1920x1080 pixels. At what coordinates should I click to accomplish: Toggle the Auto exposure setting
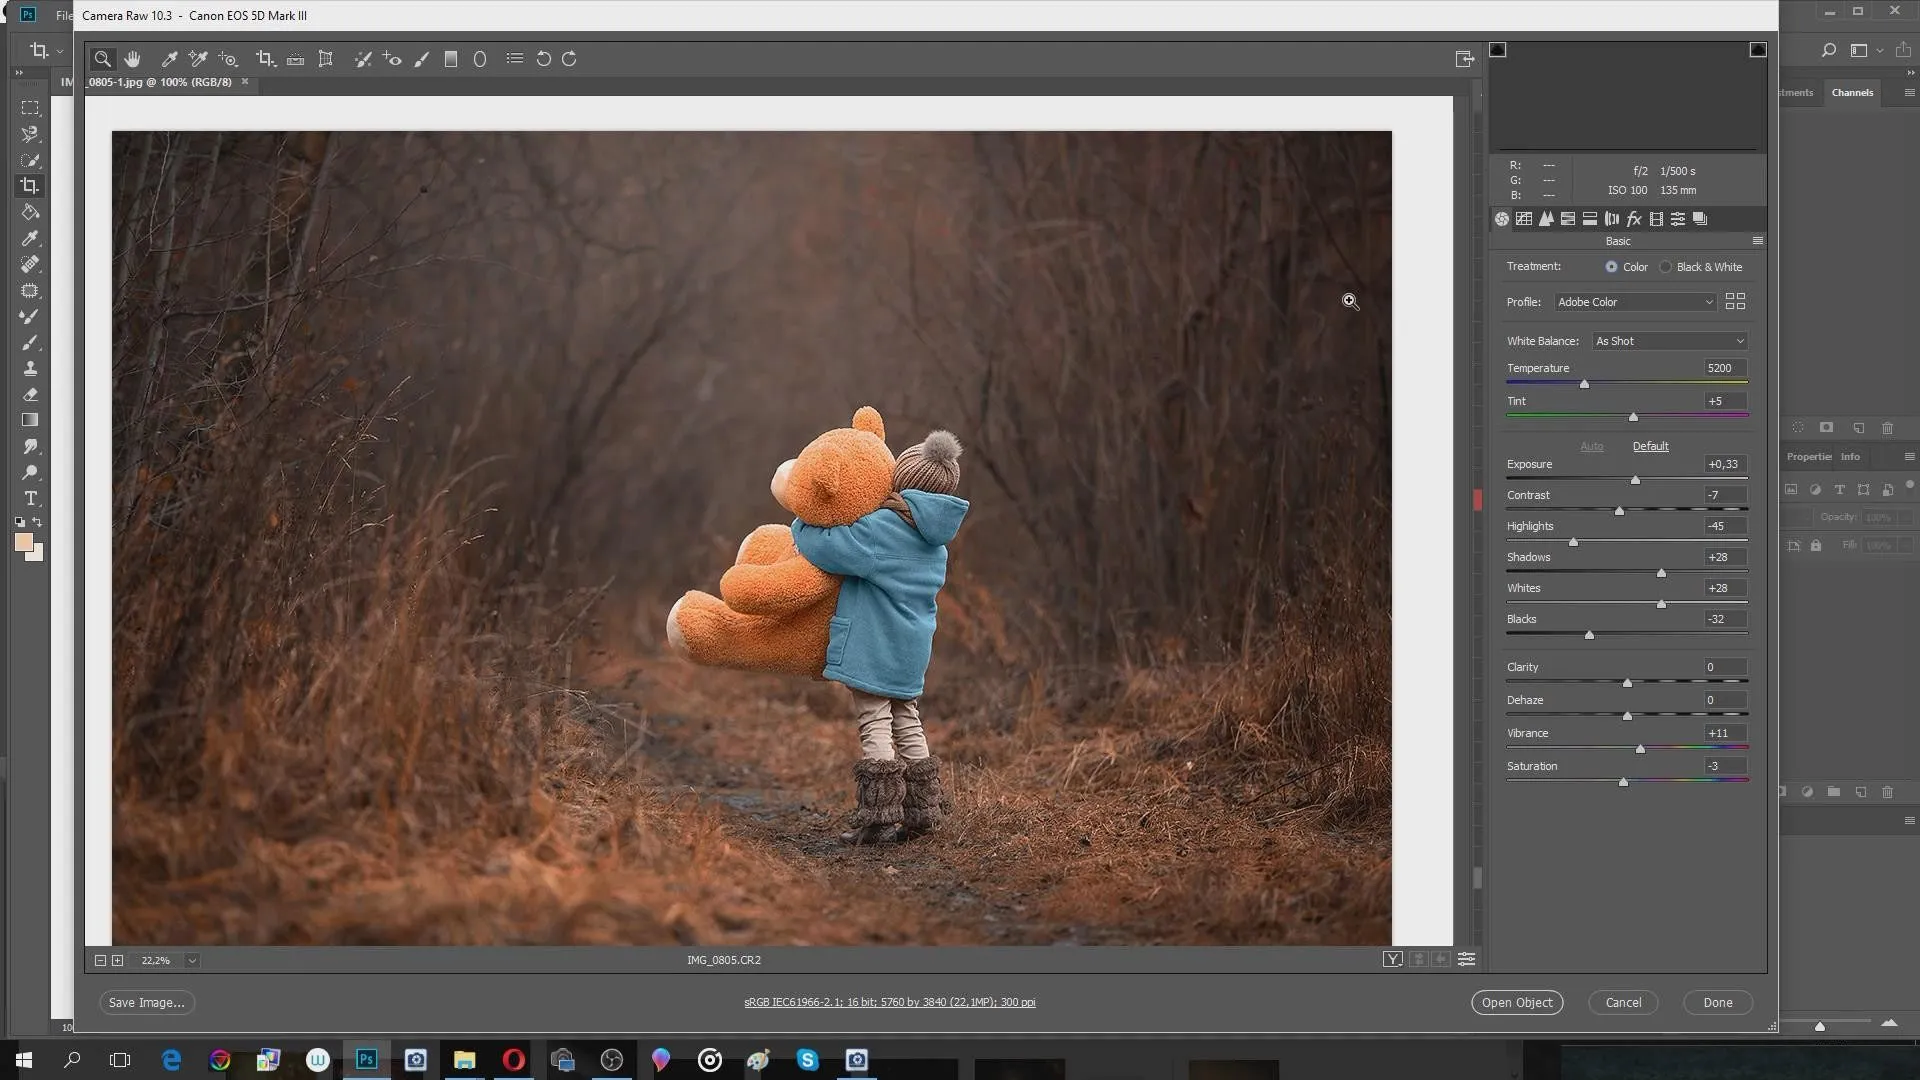[x=1592, y=444]
